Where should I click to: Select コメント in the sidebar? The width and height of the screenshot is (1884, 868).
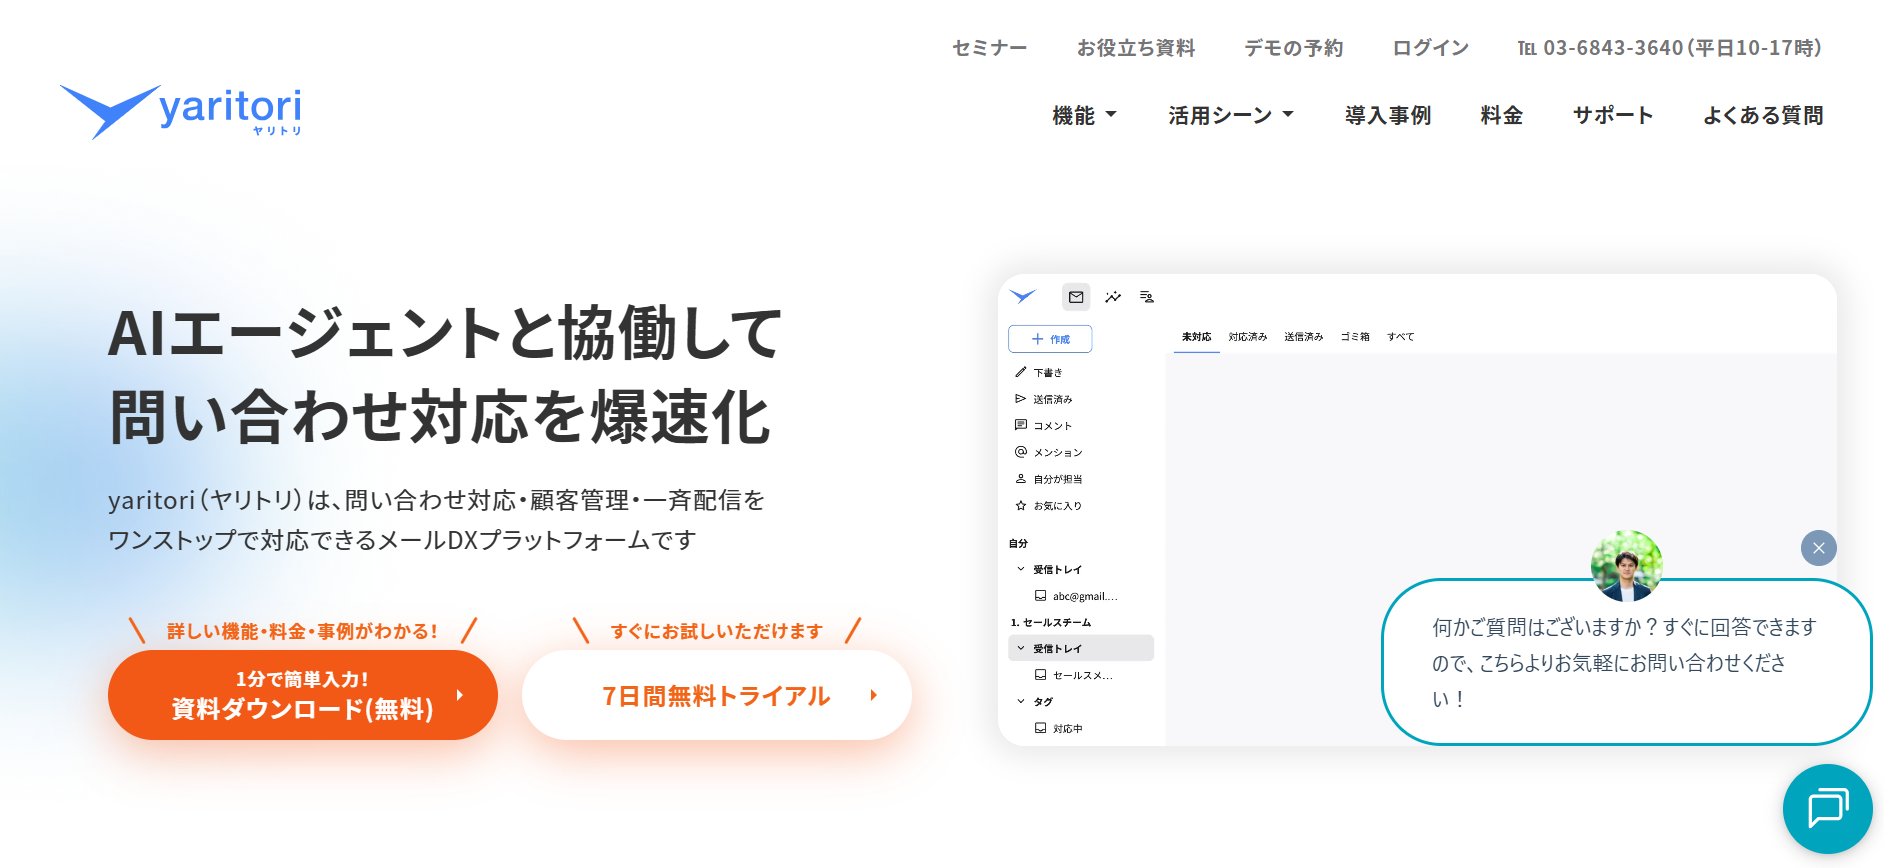click(1052, 426)
